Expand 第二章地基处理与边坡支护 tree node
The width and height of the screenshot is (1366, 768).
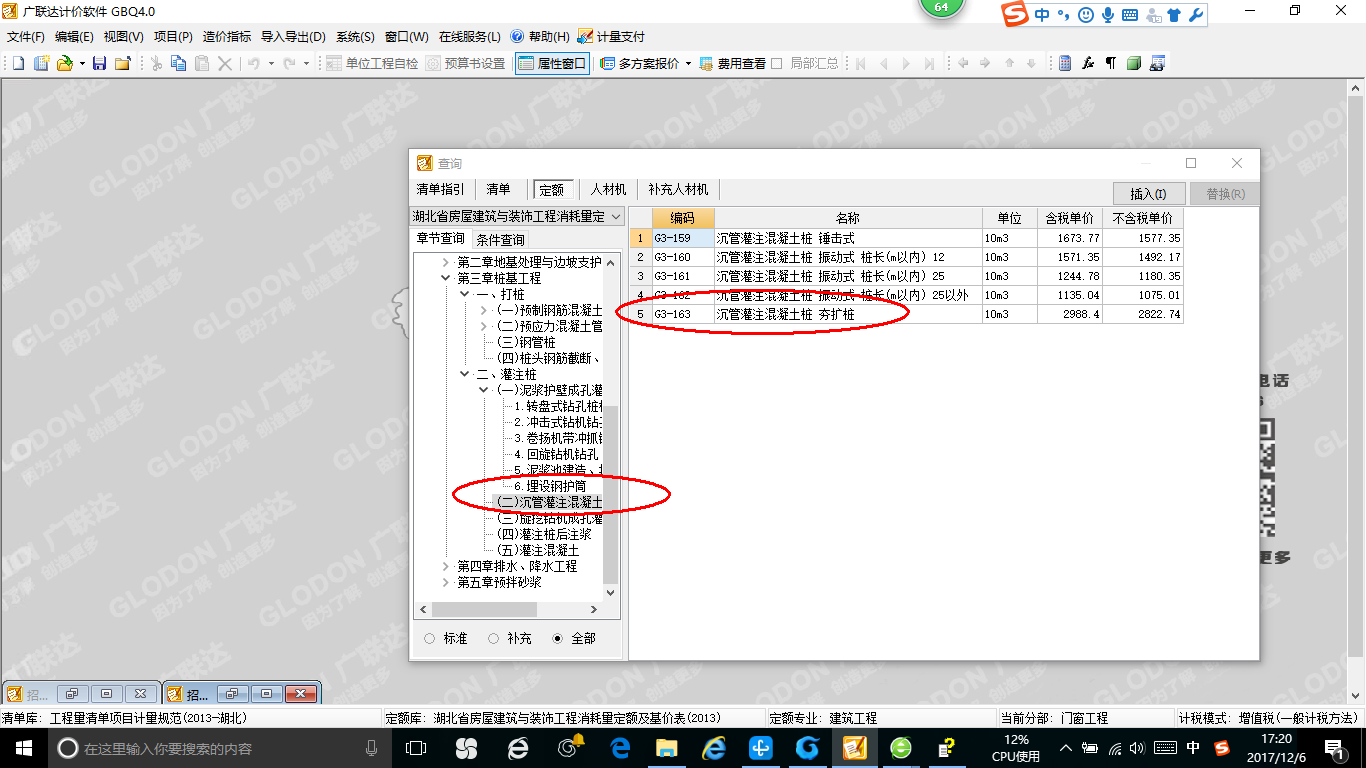[x=446, y=262]
